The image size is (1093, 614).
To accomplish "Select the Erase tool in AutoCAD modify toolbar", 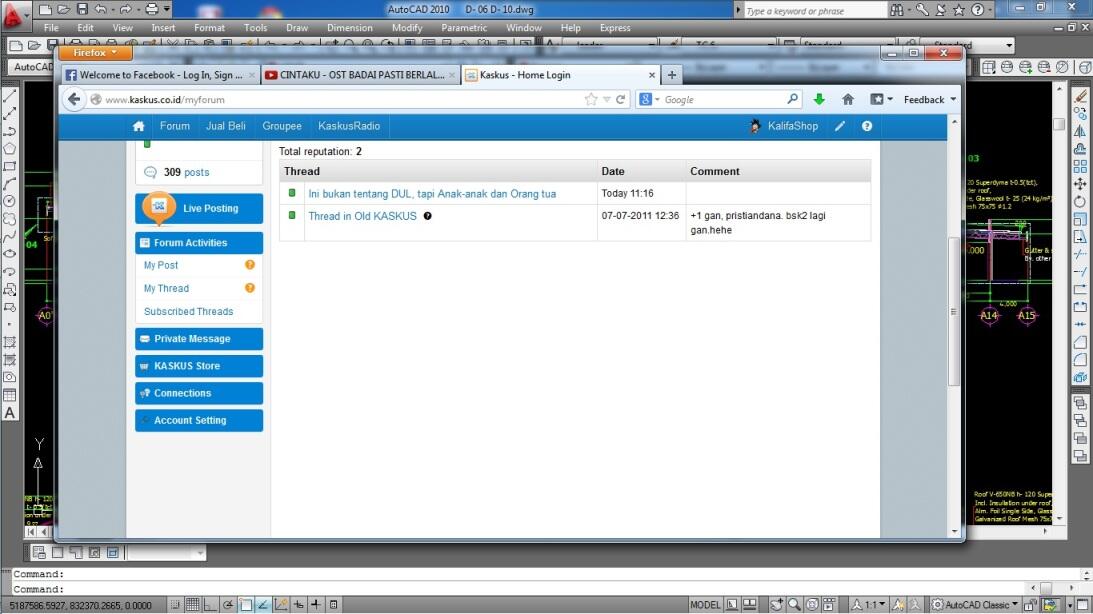I will coord(1080,95).
